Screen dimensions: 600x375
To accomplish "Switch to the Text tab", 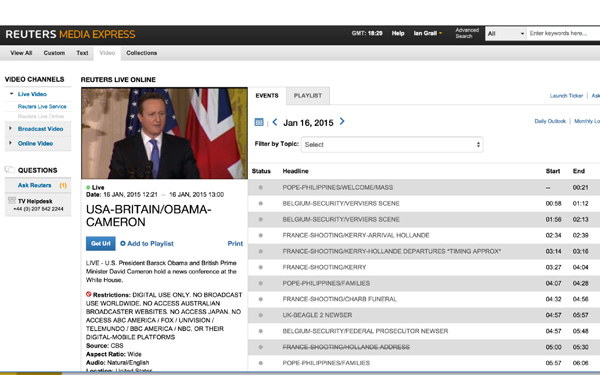I will (82, 53).
